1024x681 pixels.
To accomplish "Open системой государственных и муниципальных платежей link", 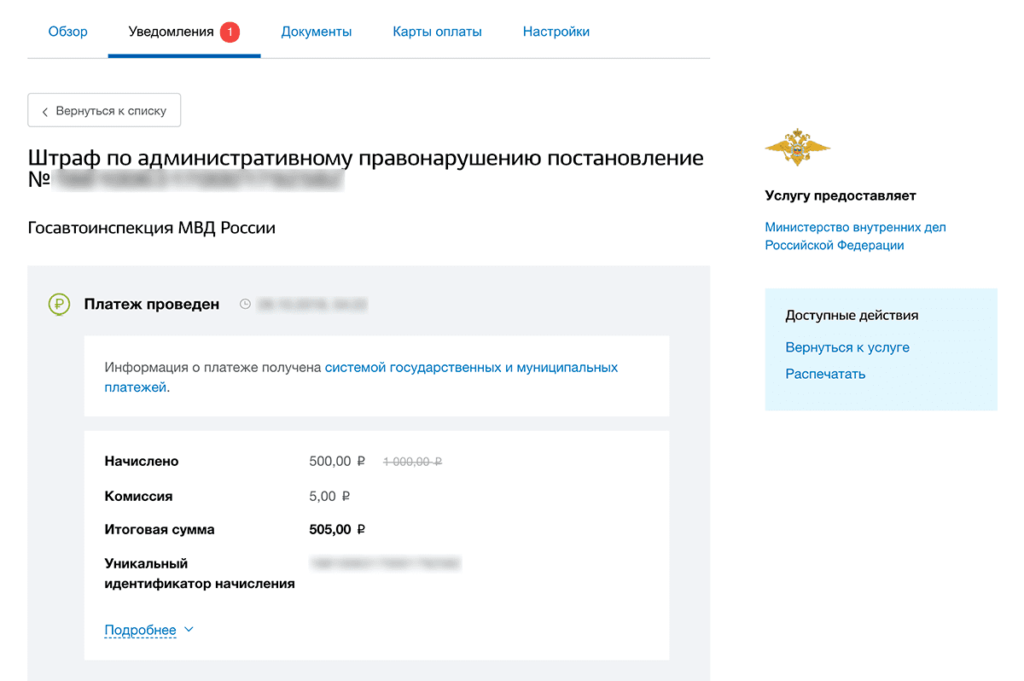I will click(x=361, y=377).
